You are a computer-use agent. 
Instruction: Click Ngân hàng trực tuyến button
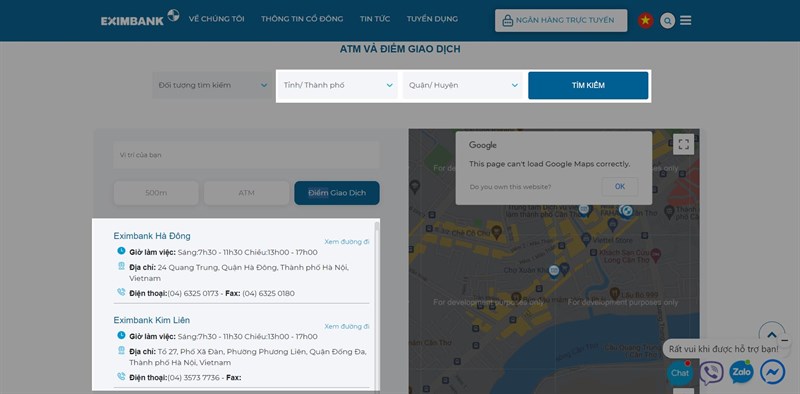(x=561, y=20)
